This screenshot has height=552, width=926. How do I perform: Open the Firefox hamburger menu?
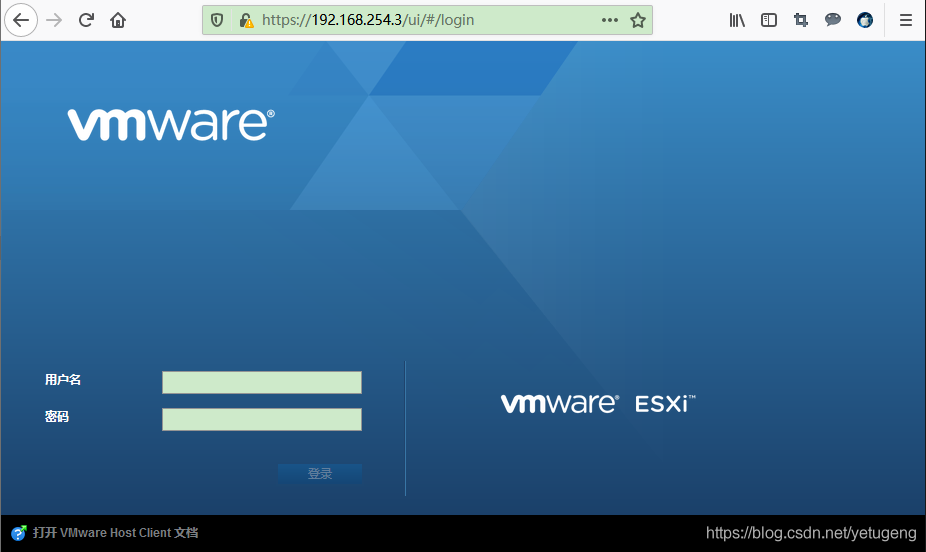point(906,20)
